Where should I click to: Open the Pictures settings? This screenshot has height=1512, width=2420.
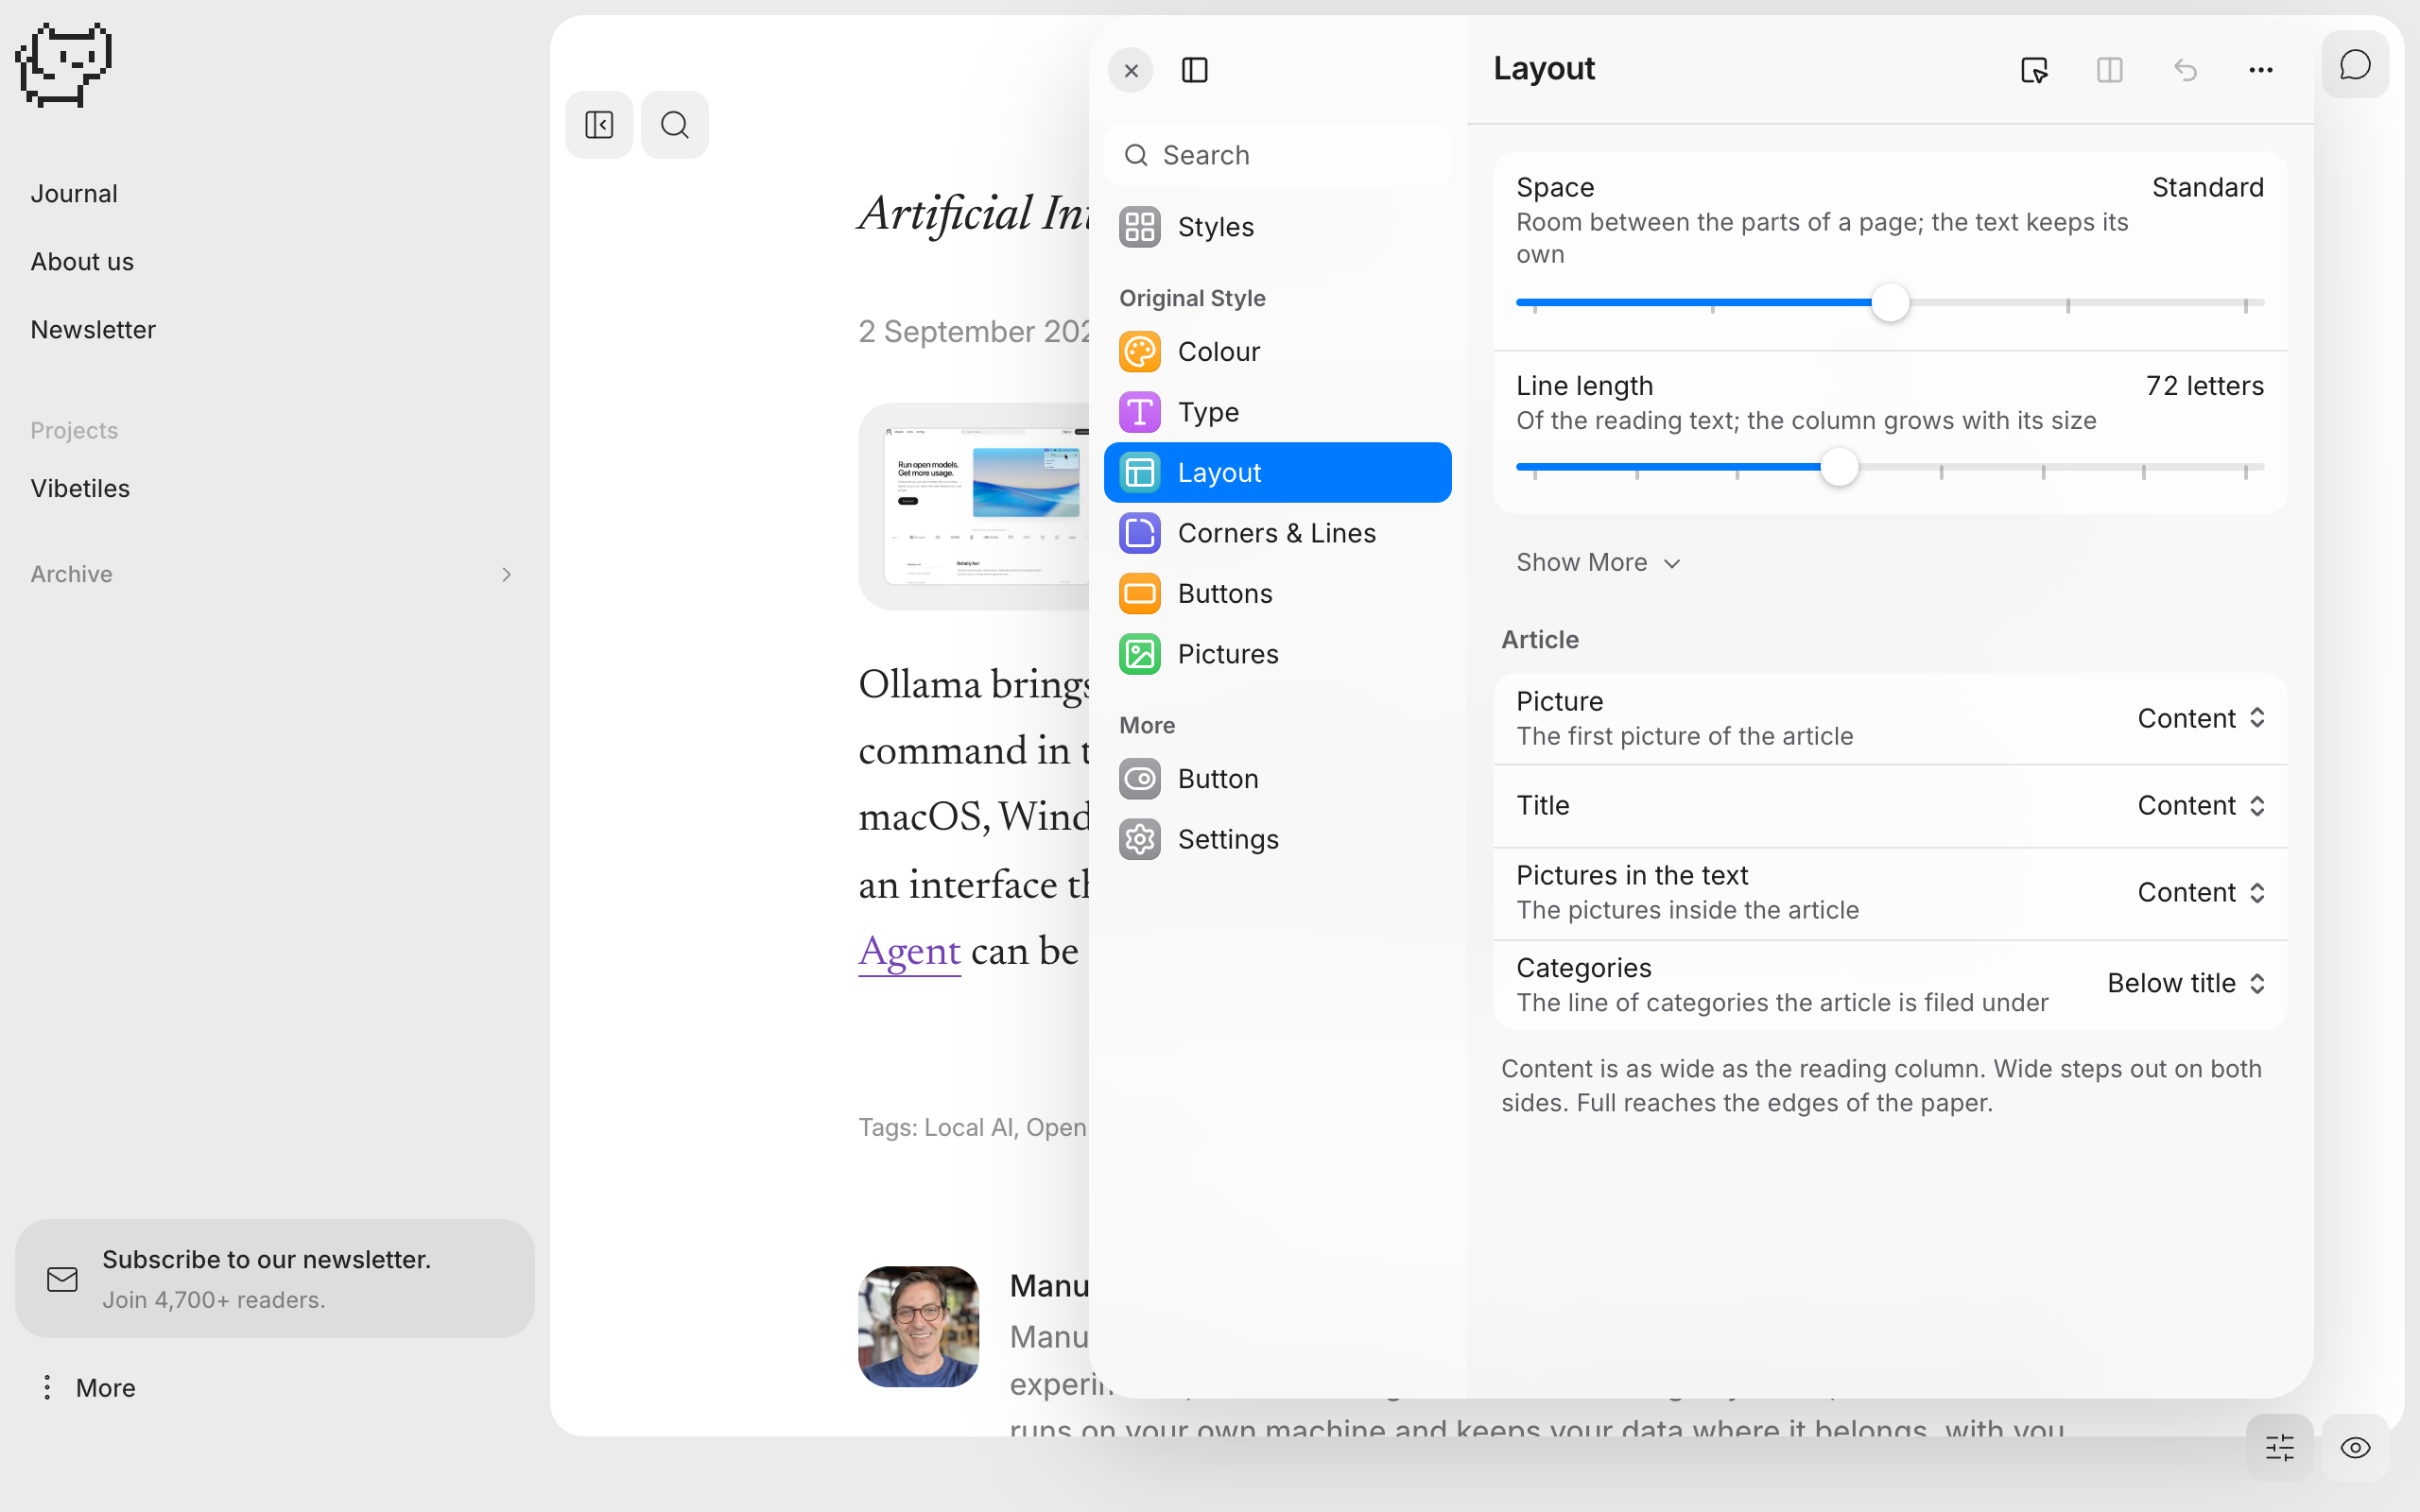click(x=1277, y=654)
